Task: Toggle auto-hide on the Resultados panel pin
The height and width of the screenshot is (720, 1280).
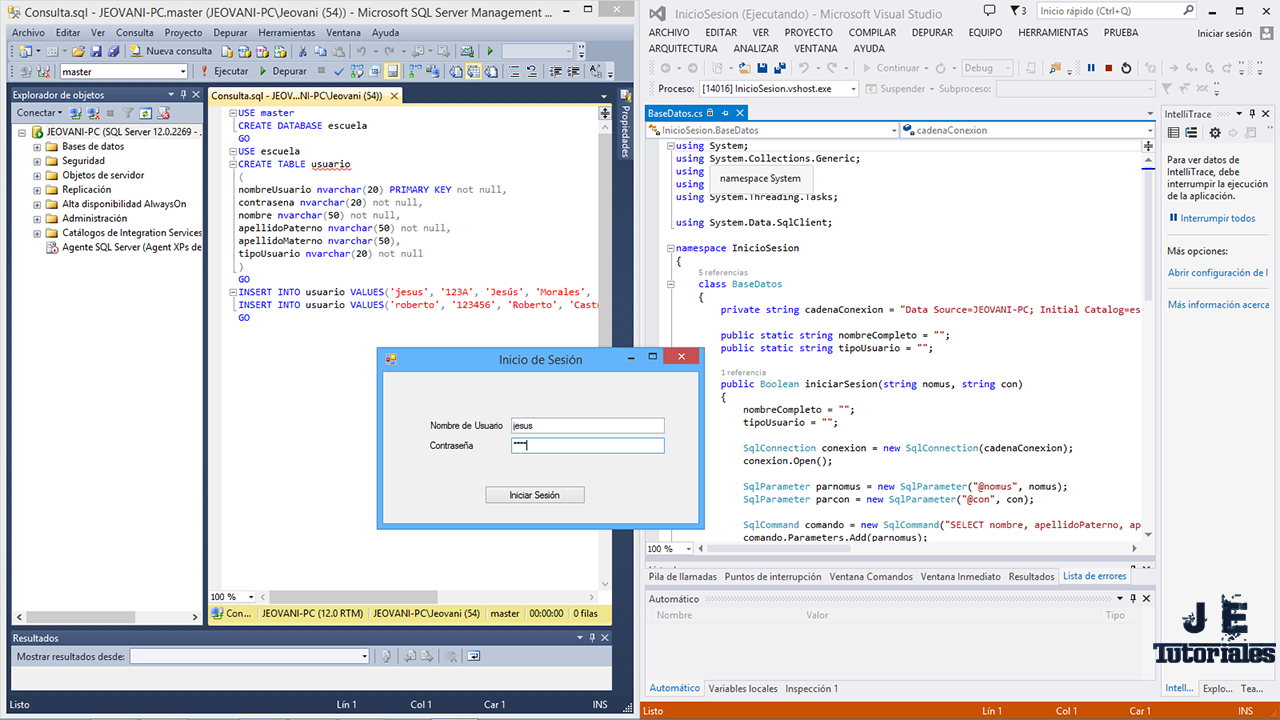Action: (x=592, y=637)
